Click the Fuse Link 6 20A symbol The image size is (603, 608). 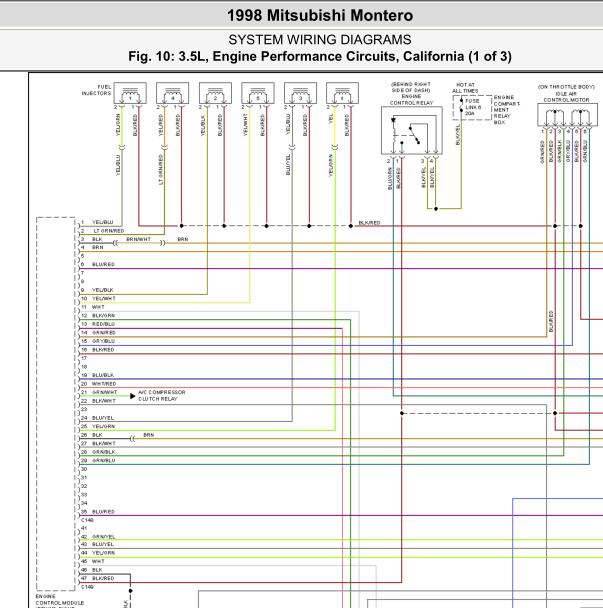pos(472,107)
